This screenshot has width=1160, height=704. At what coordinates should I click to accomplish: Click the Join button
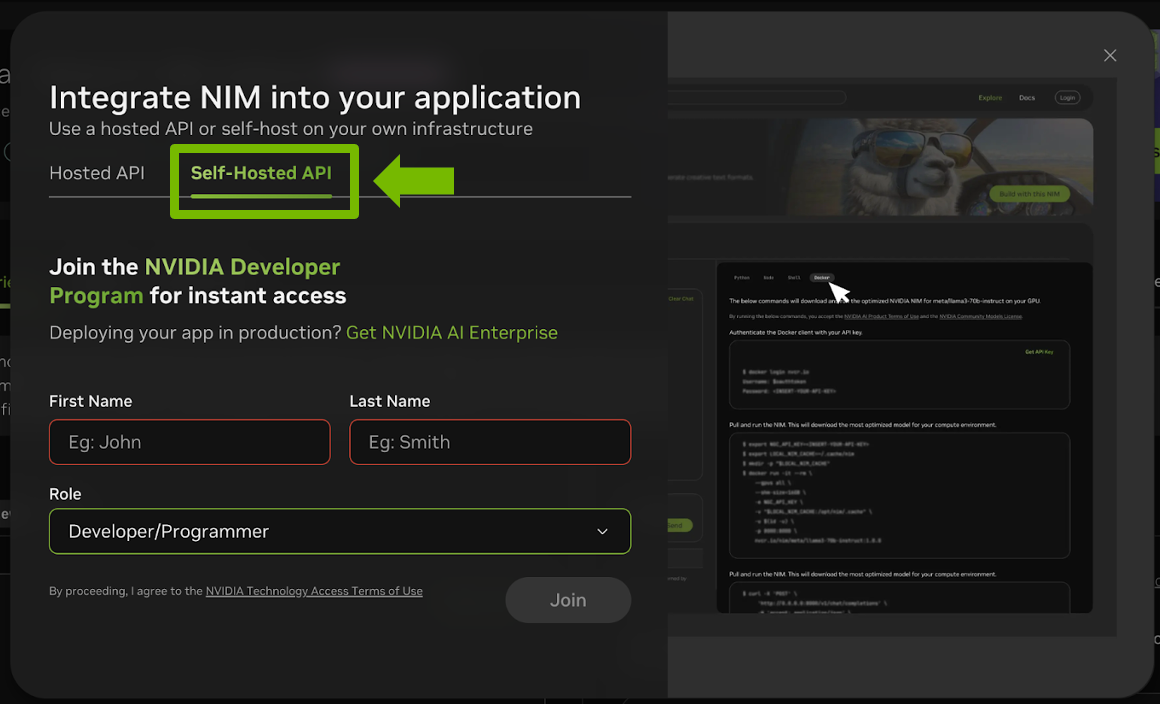pyautogui.click(x=568, y=600)
